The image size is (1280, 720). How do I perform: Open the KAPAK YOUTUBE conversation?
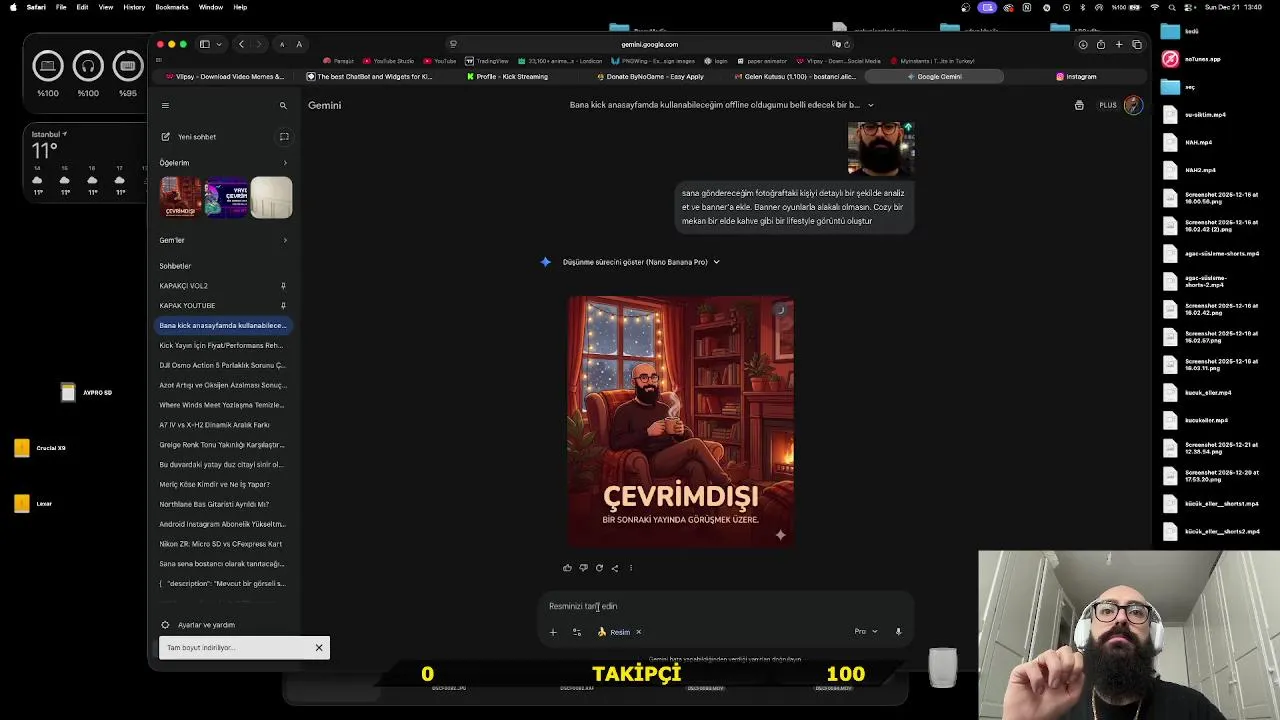point(187,306)
